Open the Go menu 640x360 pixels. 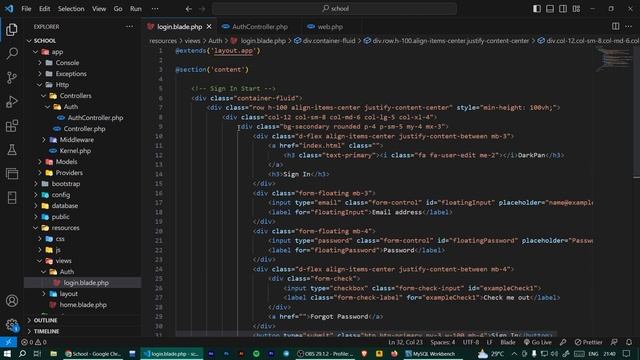tap(118, 9)
